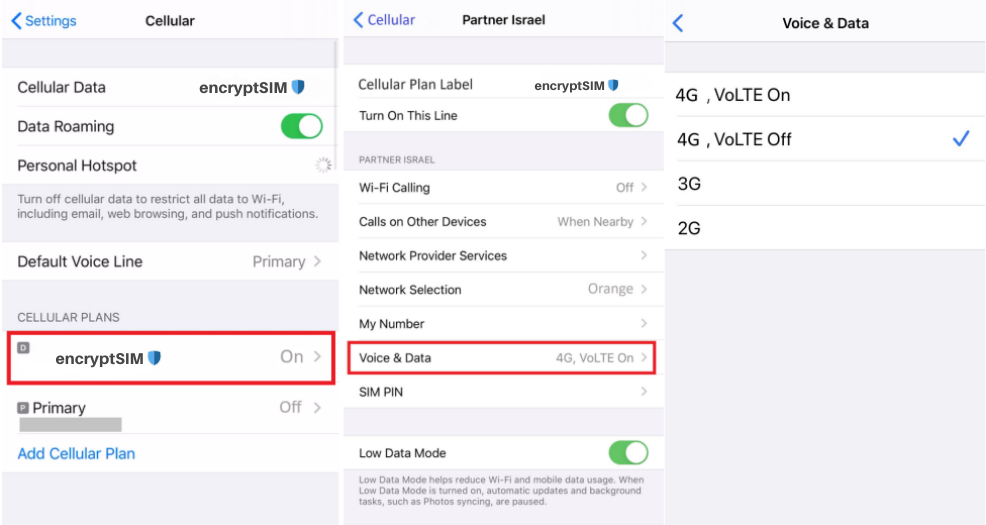Screen dimensions: 986x525
Task: Toggle the Data Roaming switch
Action: [301, 126]
